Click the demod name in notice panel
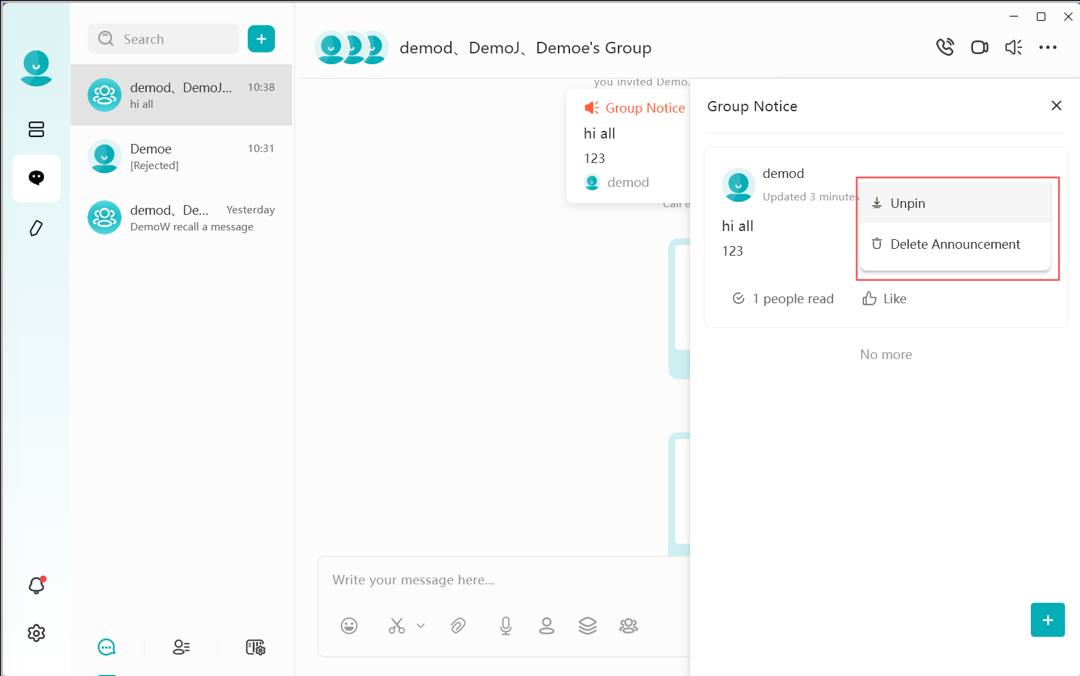 click(x=783, y=173)
